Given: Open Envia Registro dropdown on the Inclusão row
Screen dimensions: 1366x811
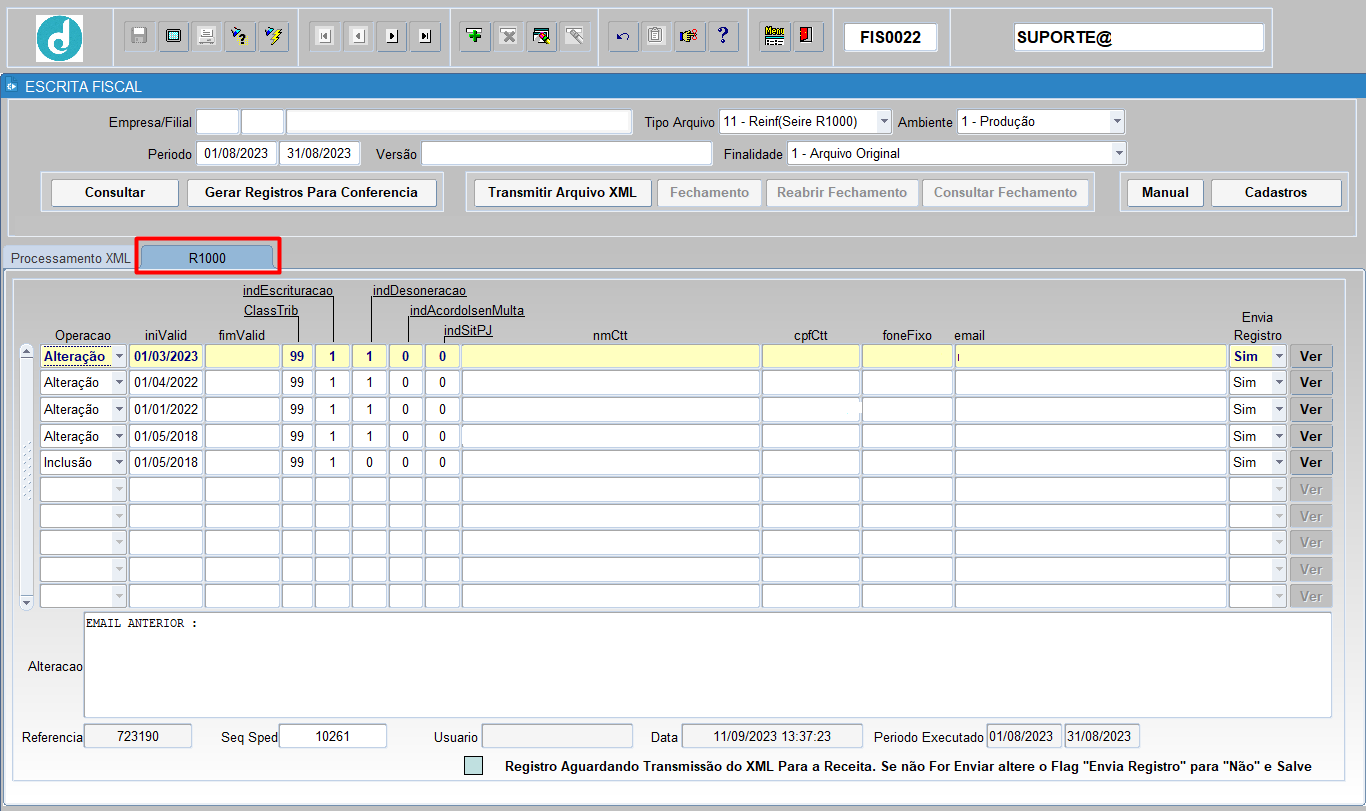Looking at the screenshot, I should [x=1278, y=463].
